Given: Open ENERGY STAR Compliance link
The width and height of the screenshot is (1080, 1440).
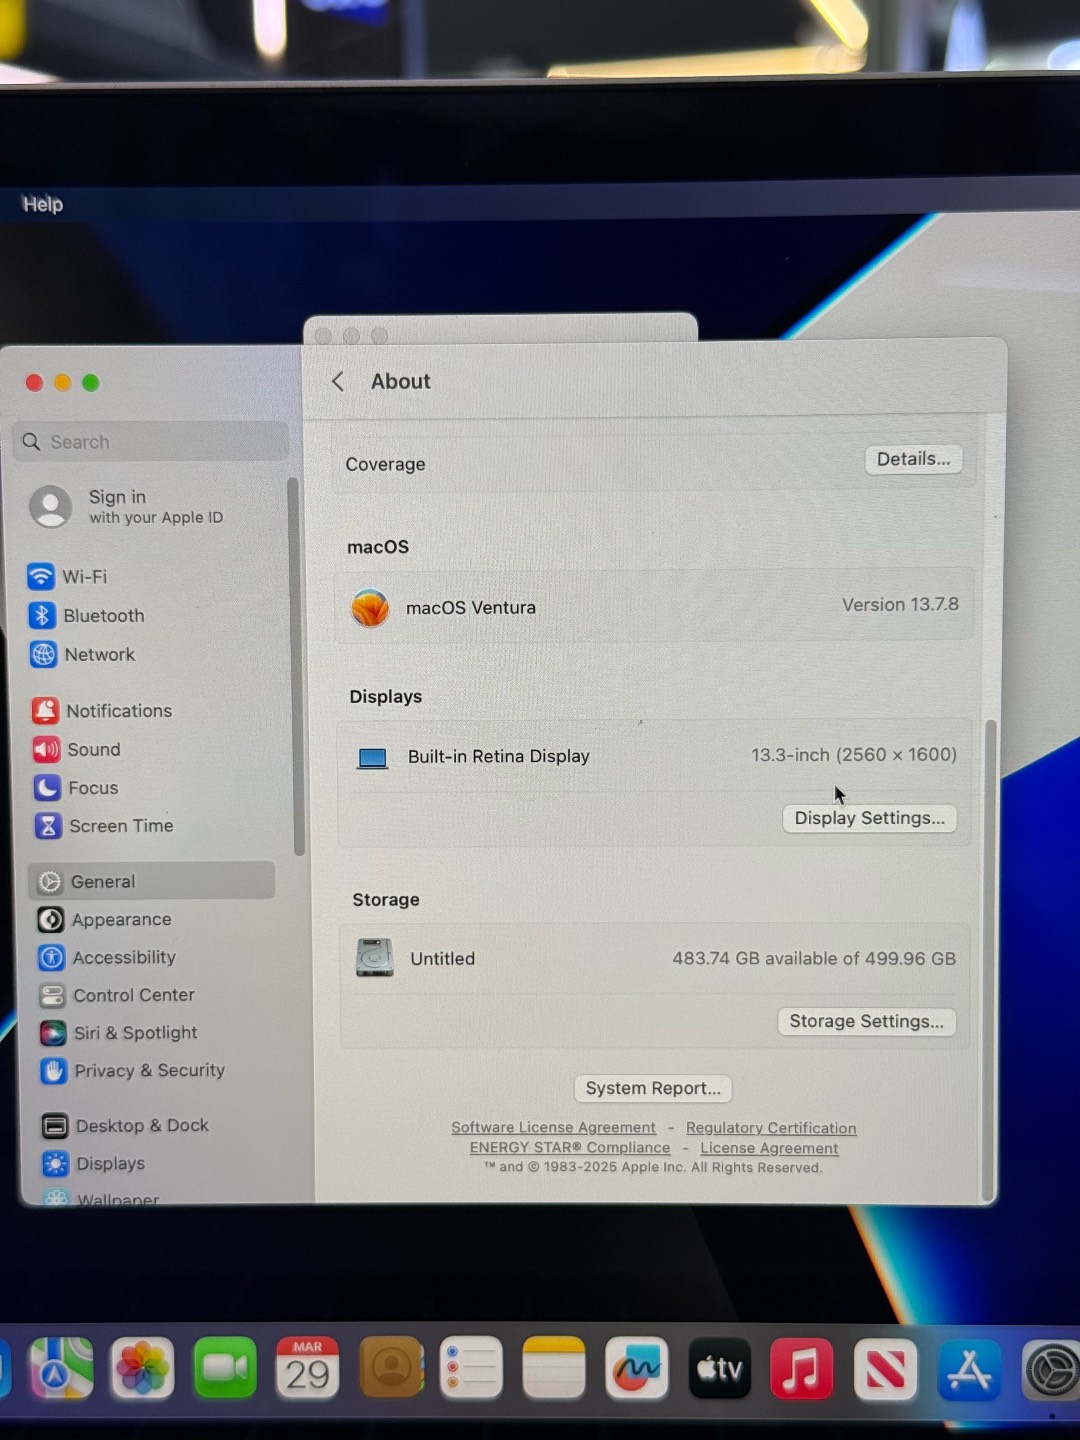Looking at the screenshot, I should 570,1148.
